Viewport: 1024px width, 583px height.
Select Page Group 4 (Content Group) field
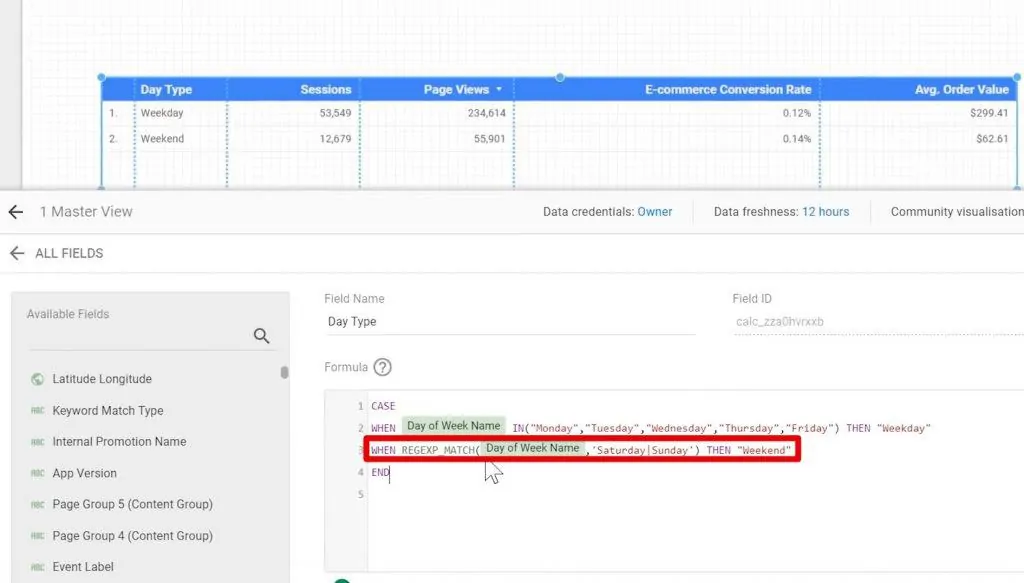tap(132, 536)
